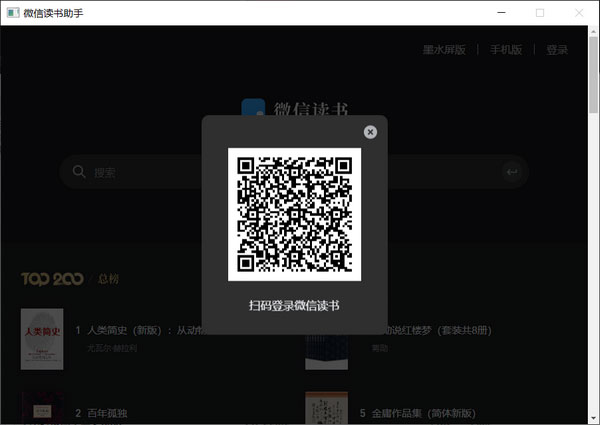Click author 尤瓦尔·赫拉利 under 人类简史

[111, 348]
